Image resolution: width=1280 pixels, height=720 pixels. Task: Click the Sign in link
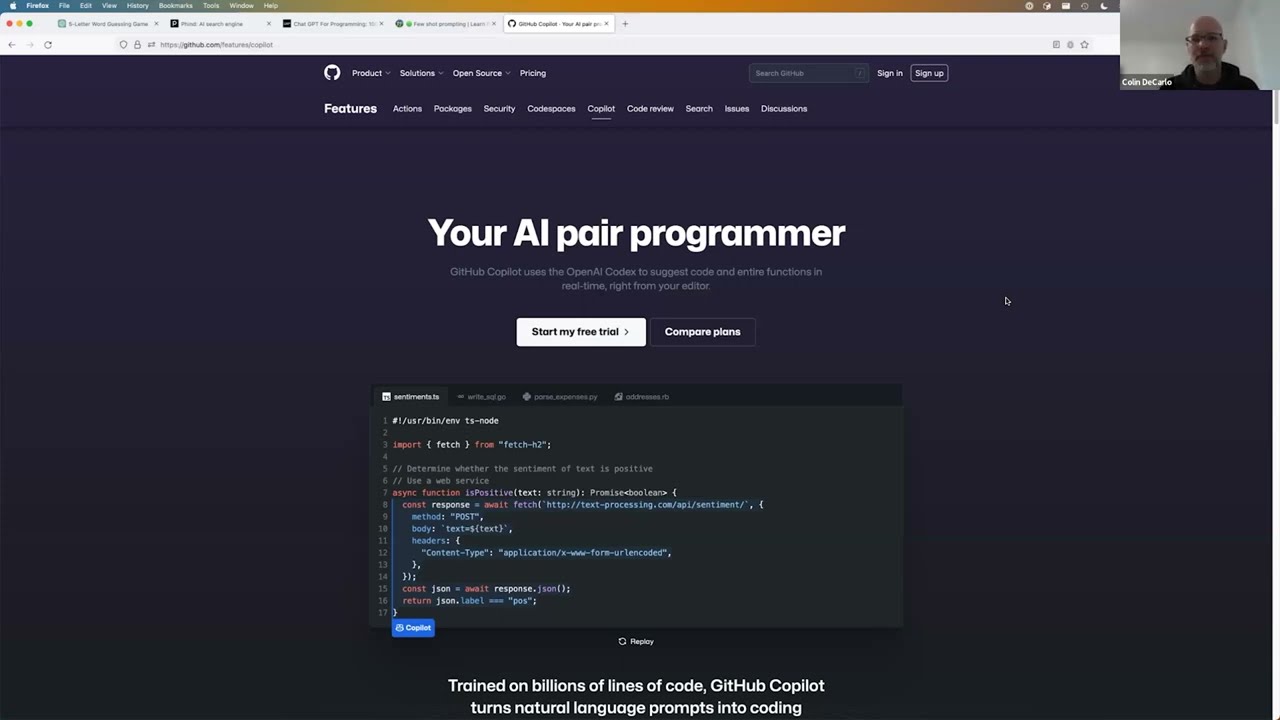click(x=890, y=73)
